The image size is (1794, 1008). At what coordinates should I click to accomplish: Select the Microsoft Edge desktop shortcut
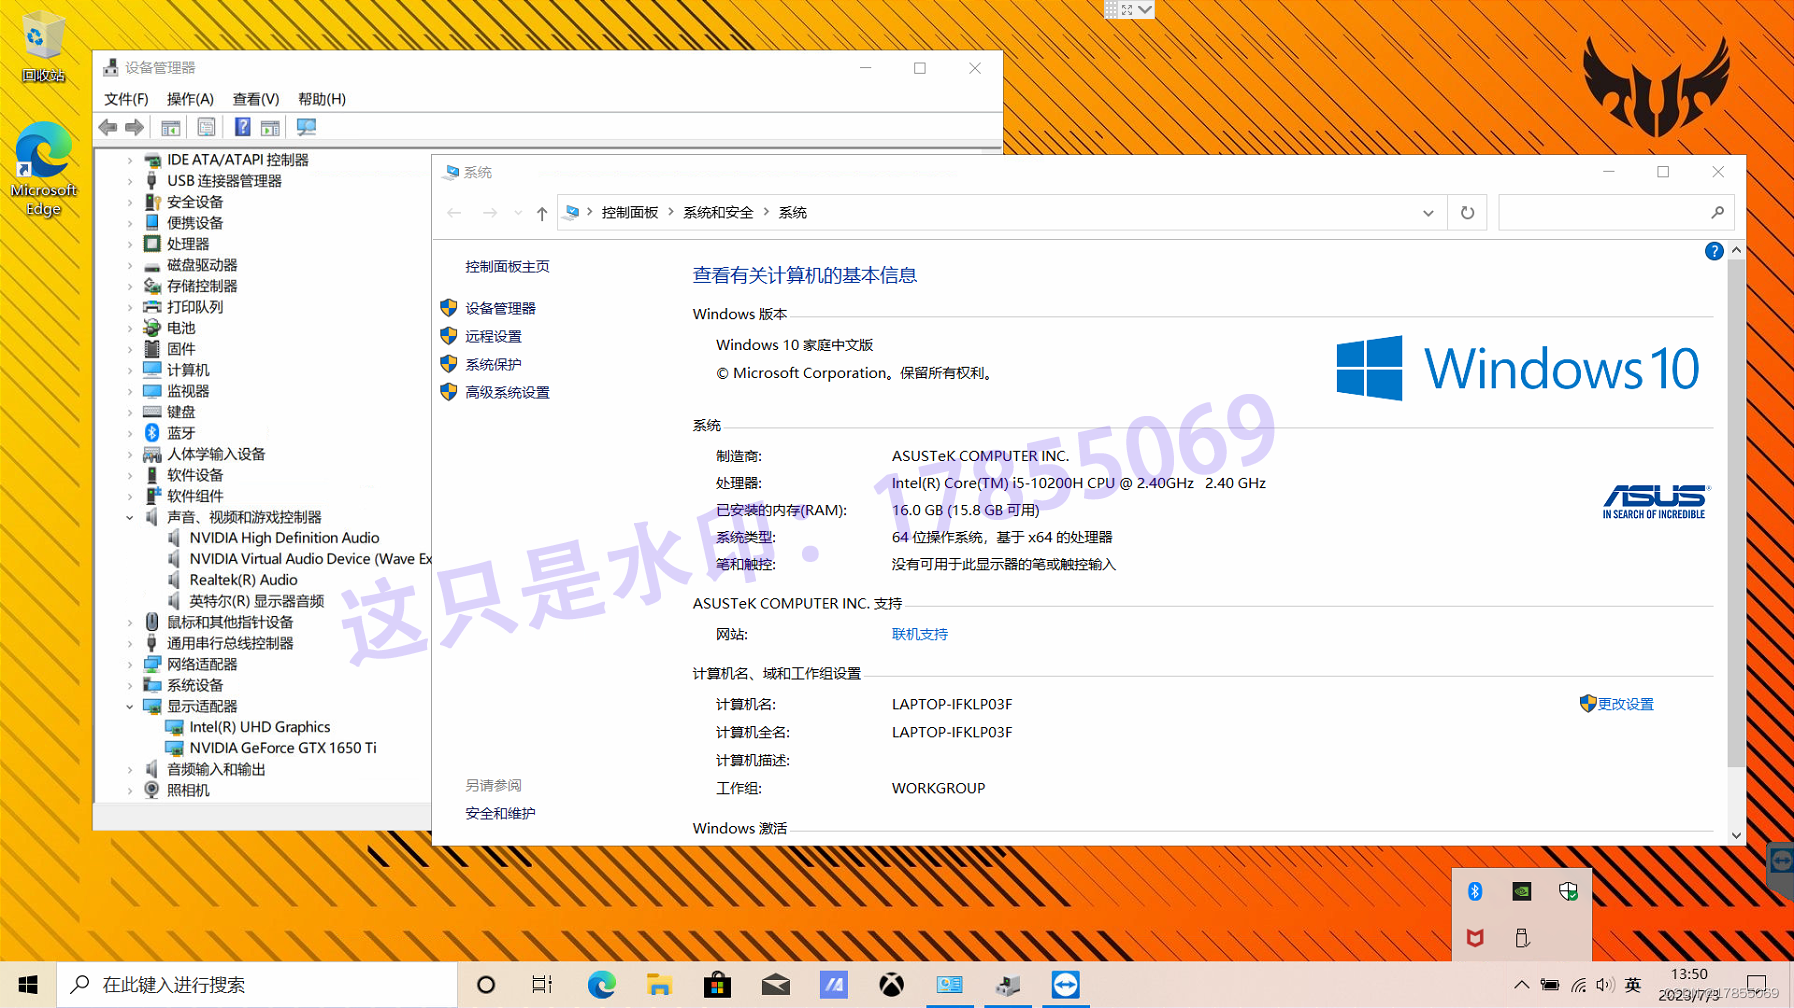coord(43,168)
